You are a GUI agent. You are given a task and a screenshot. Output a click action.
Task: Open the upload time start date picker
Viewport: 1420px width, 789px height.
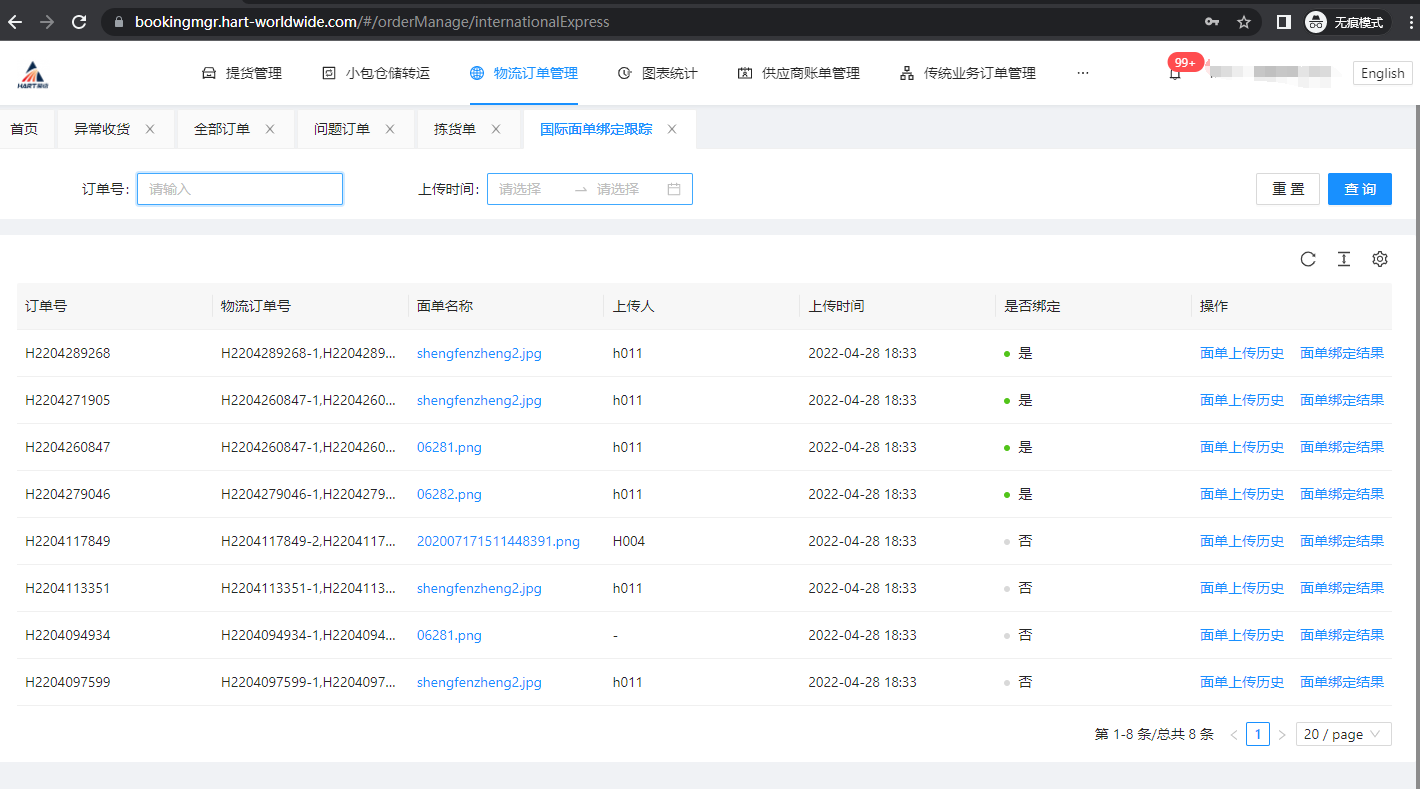click(528, 189)
